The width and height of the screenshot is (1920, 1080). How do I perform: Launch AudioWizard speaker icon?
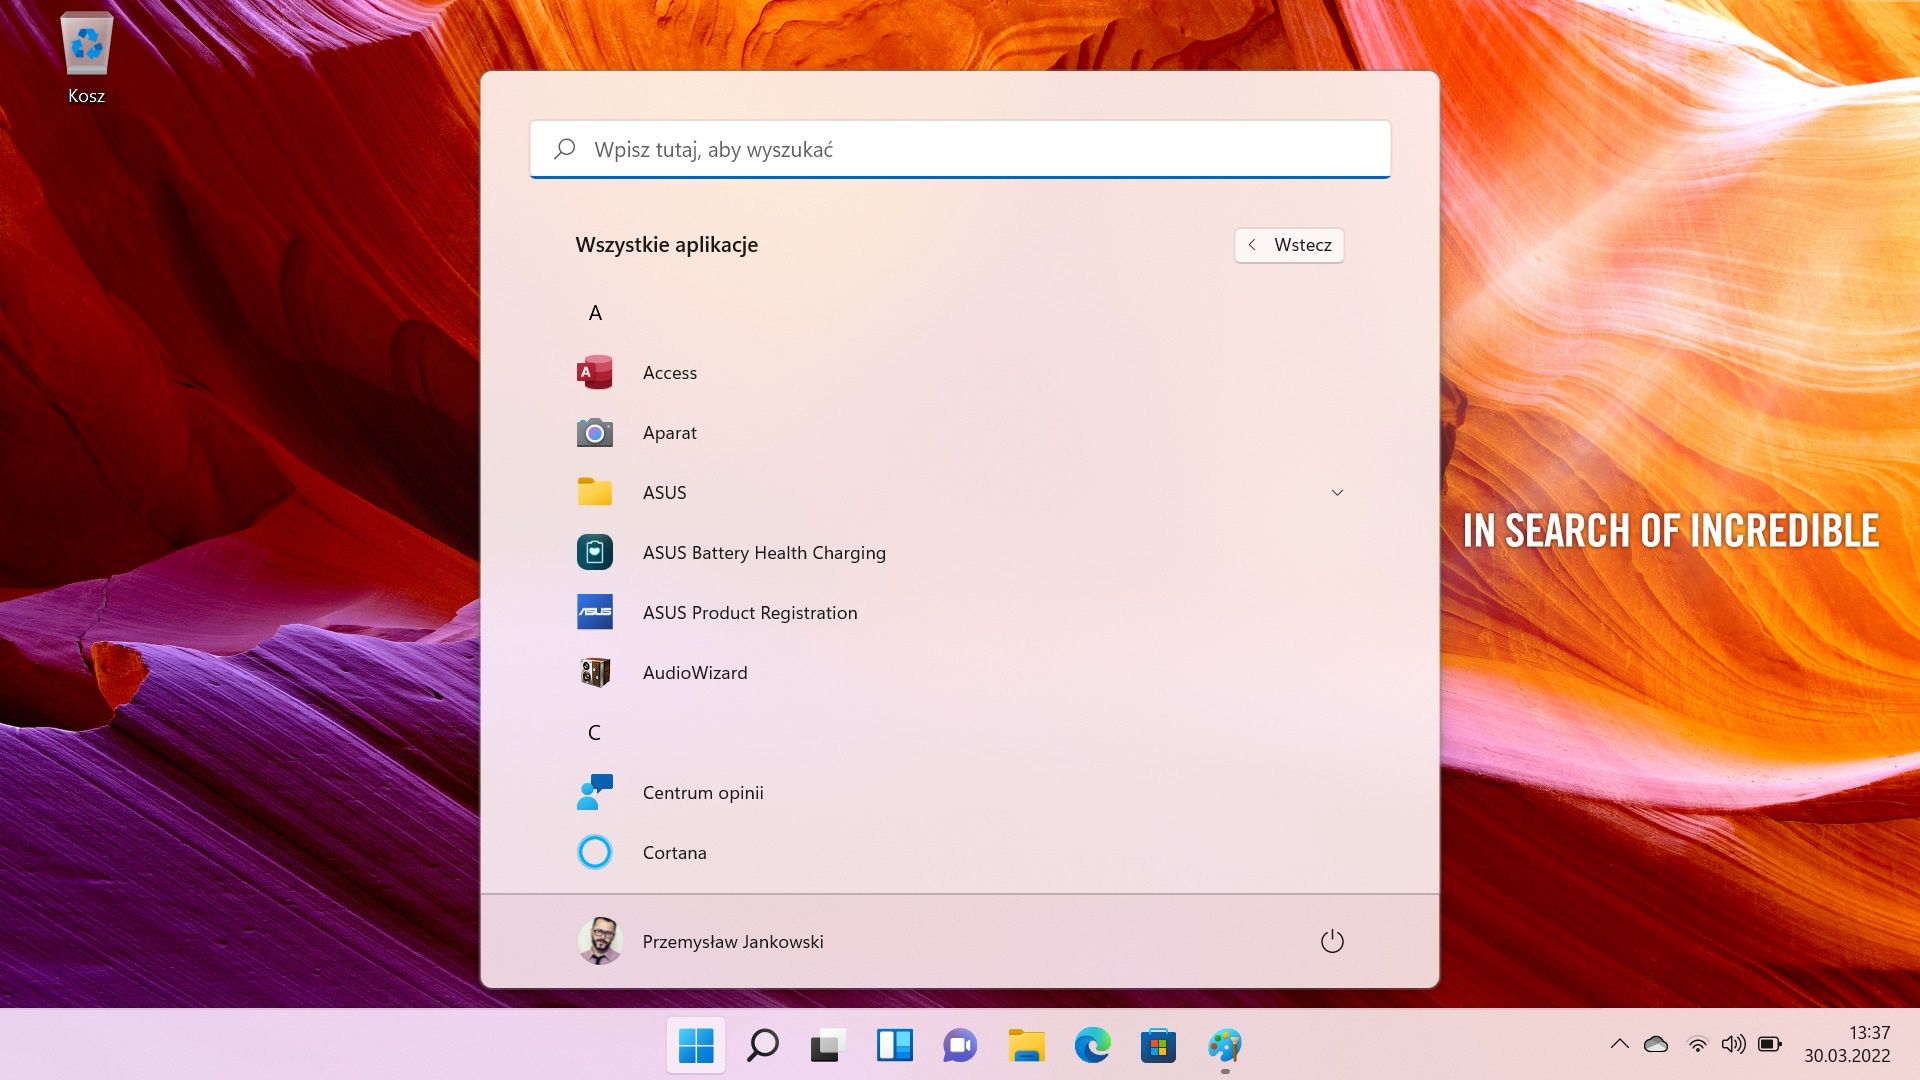click(595, 672)
